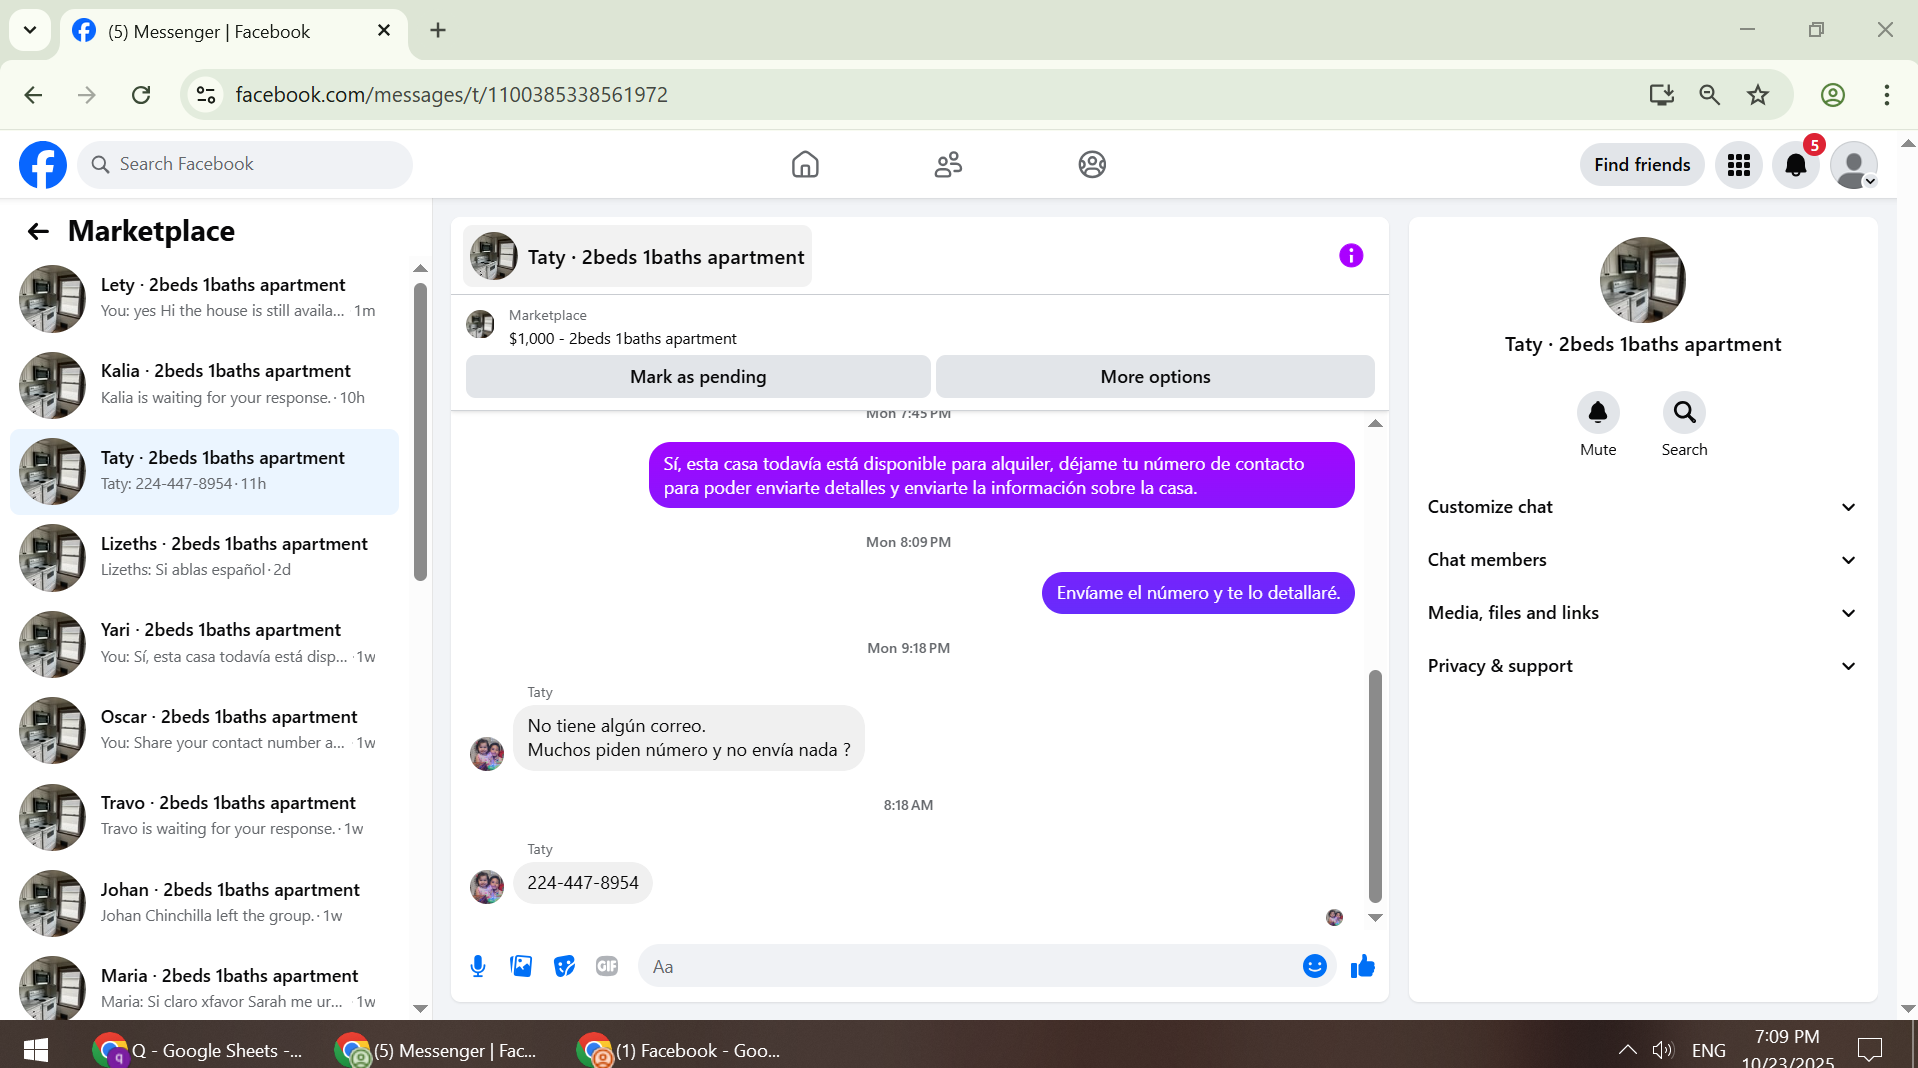The height and width of the screenshot is (1068, 1918).
Task: Open the account profile avatar menu
Action: click(1854, 165)
